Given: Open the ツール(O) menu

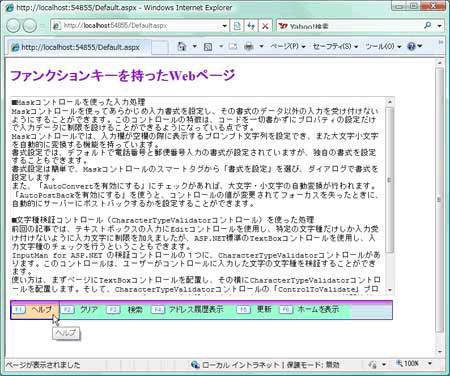Looking at the screenshot, I should 383,46.
